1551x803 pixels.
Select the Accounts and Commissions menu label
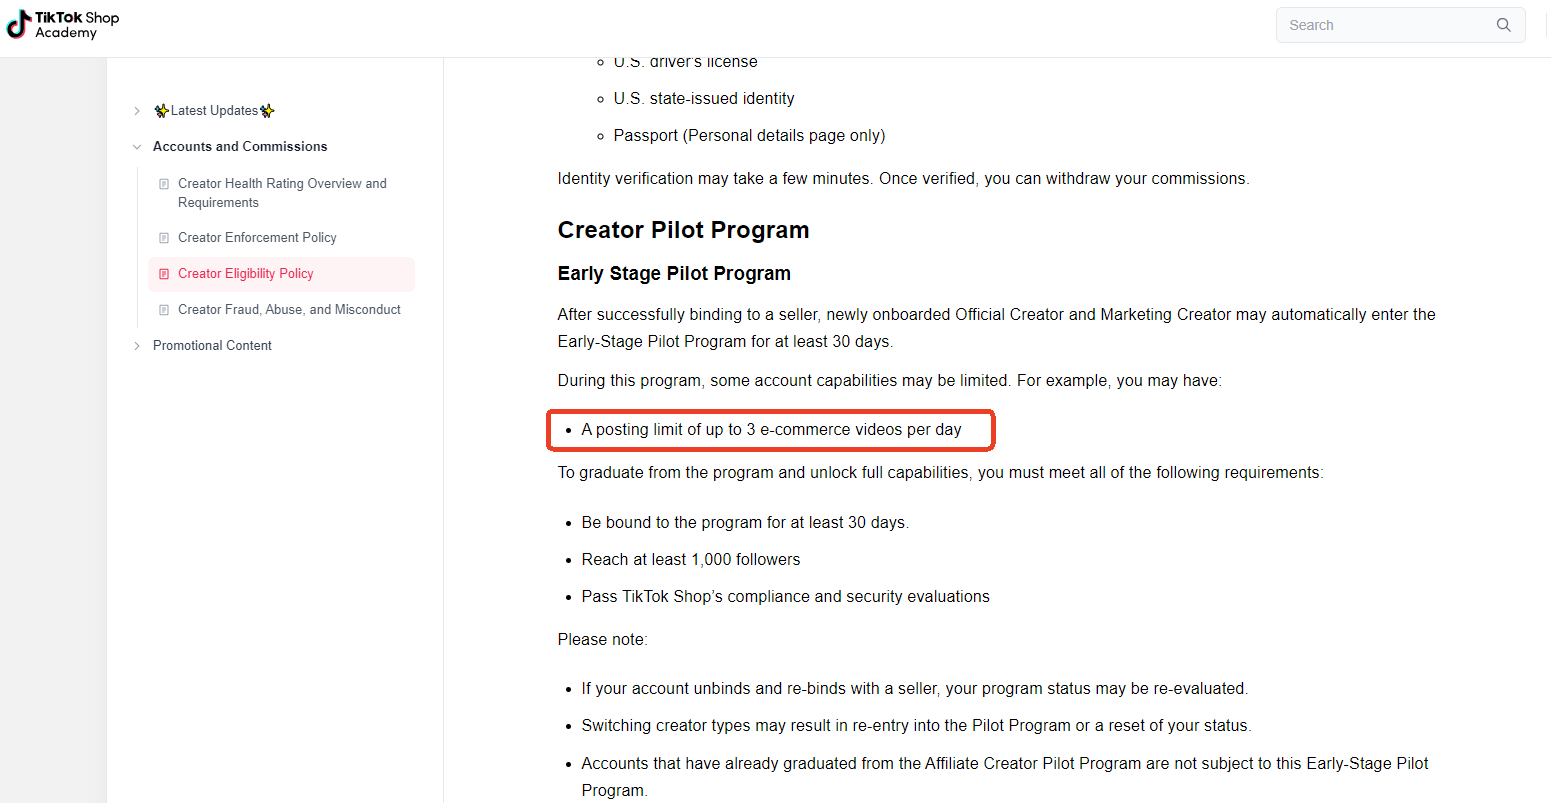(240, 147)
